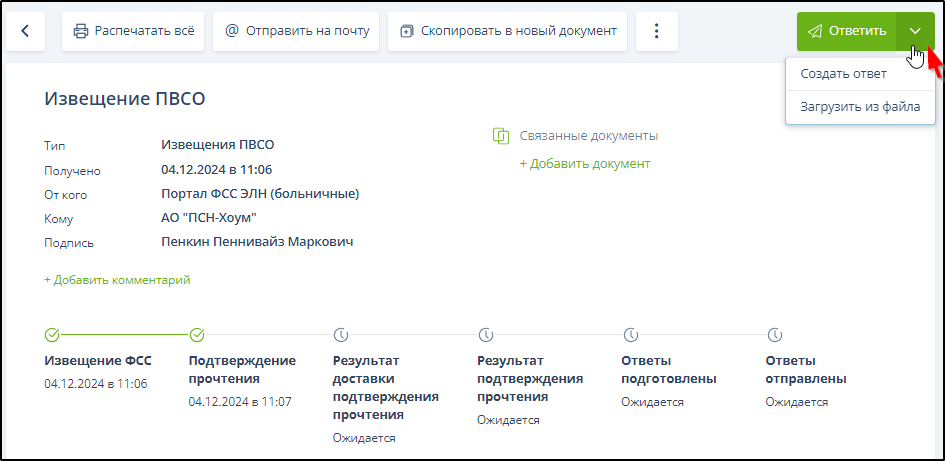Click the + Добавить комментарий link
The width and height of the screenshot is (945, 461).
pyautogui.click(x=117, y=280)
